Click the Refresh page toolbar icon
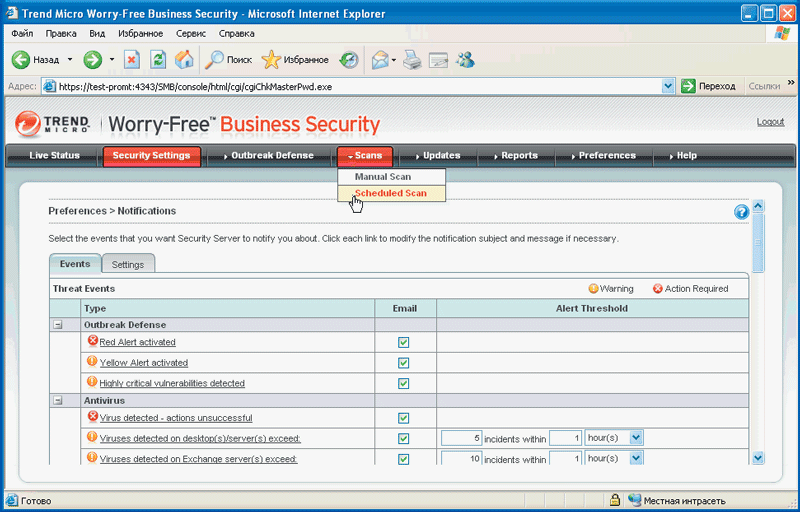The width and height of the screenshot is (800, 512). tap(158, 59)
